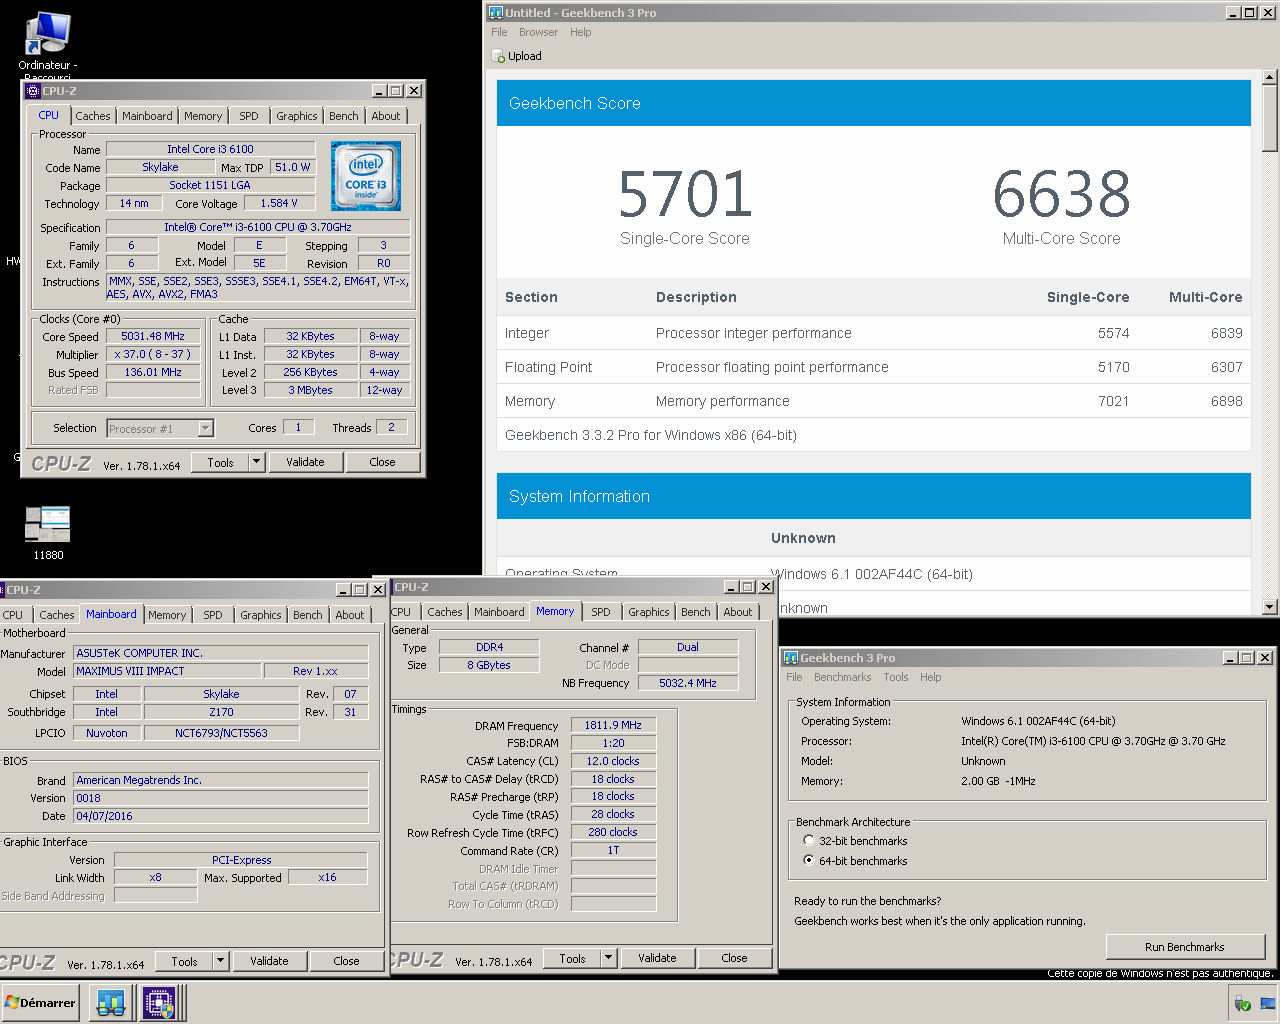Click the CPU-Z title bar chip icon
This screenshot has width=1280, height=1024.
pos(33,91)
